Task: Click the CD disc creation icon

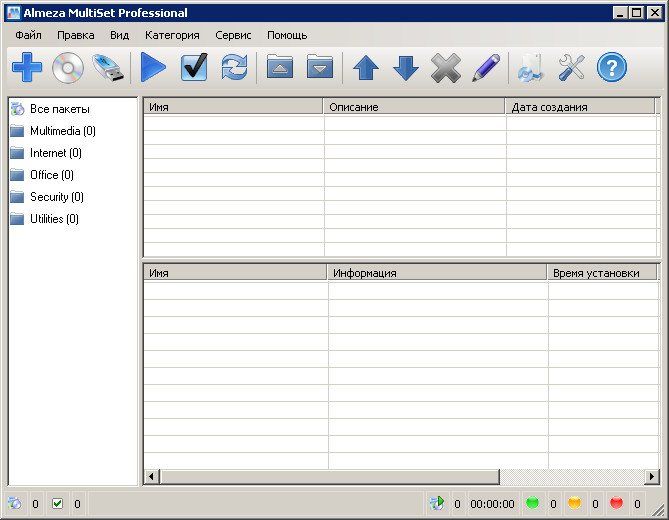Action: [x=68, y=68]
